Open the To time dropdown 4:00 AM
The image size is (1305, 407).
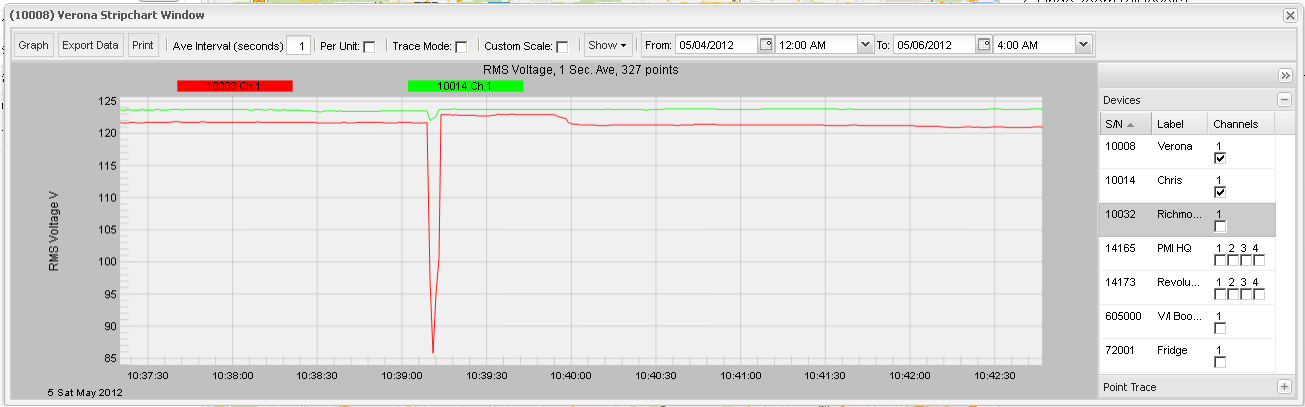pos(1084,45)
